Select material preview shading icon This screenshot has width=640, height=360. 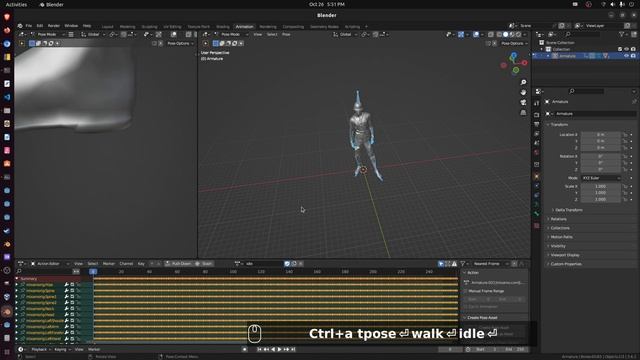coord(512,35)
